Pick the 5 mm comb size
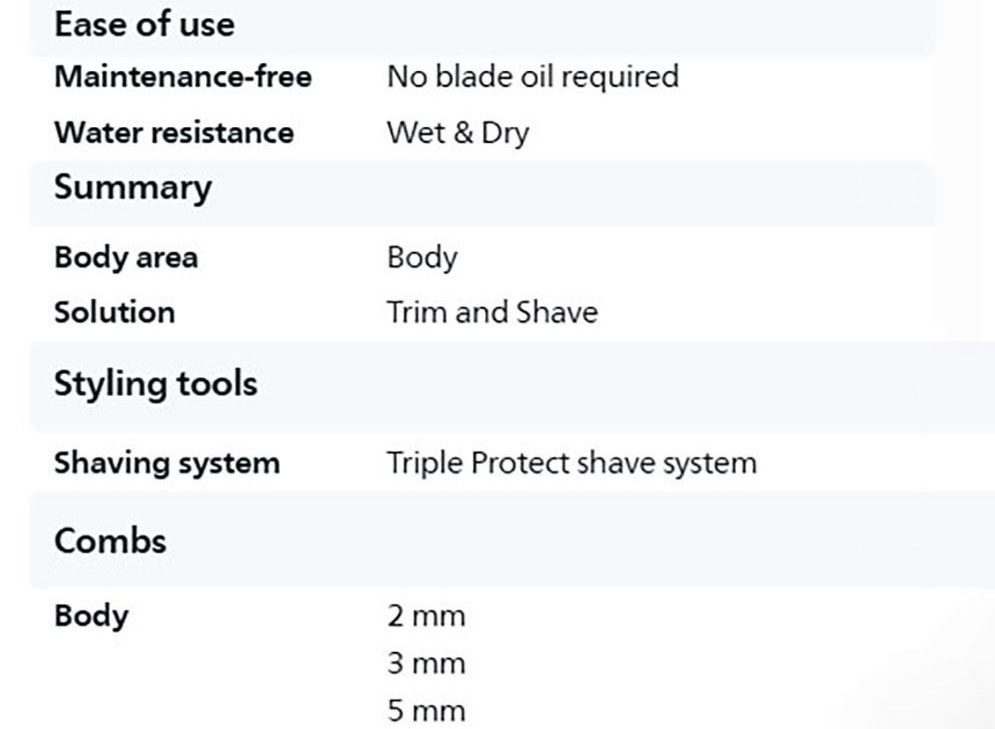The image size is (995, 729). click(x=426, y=712)
